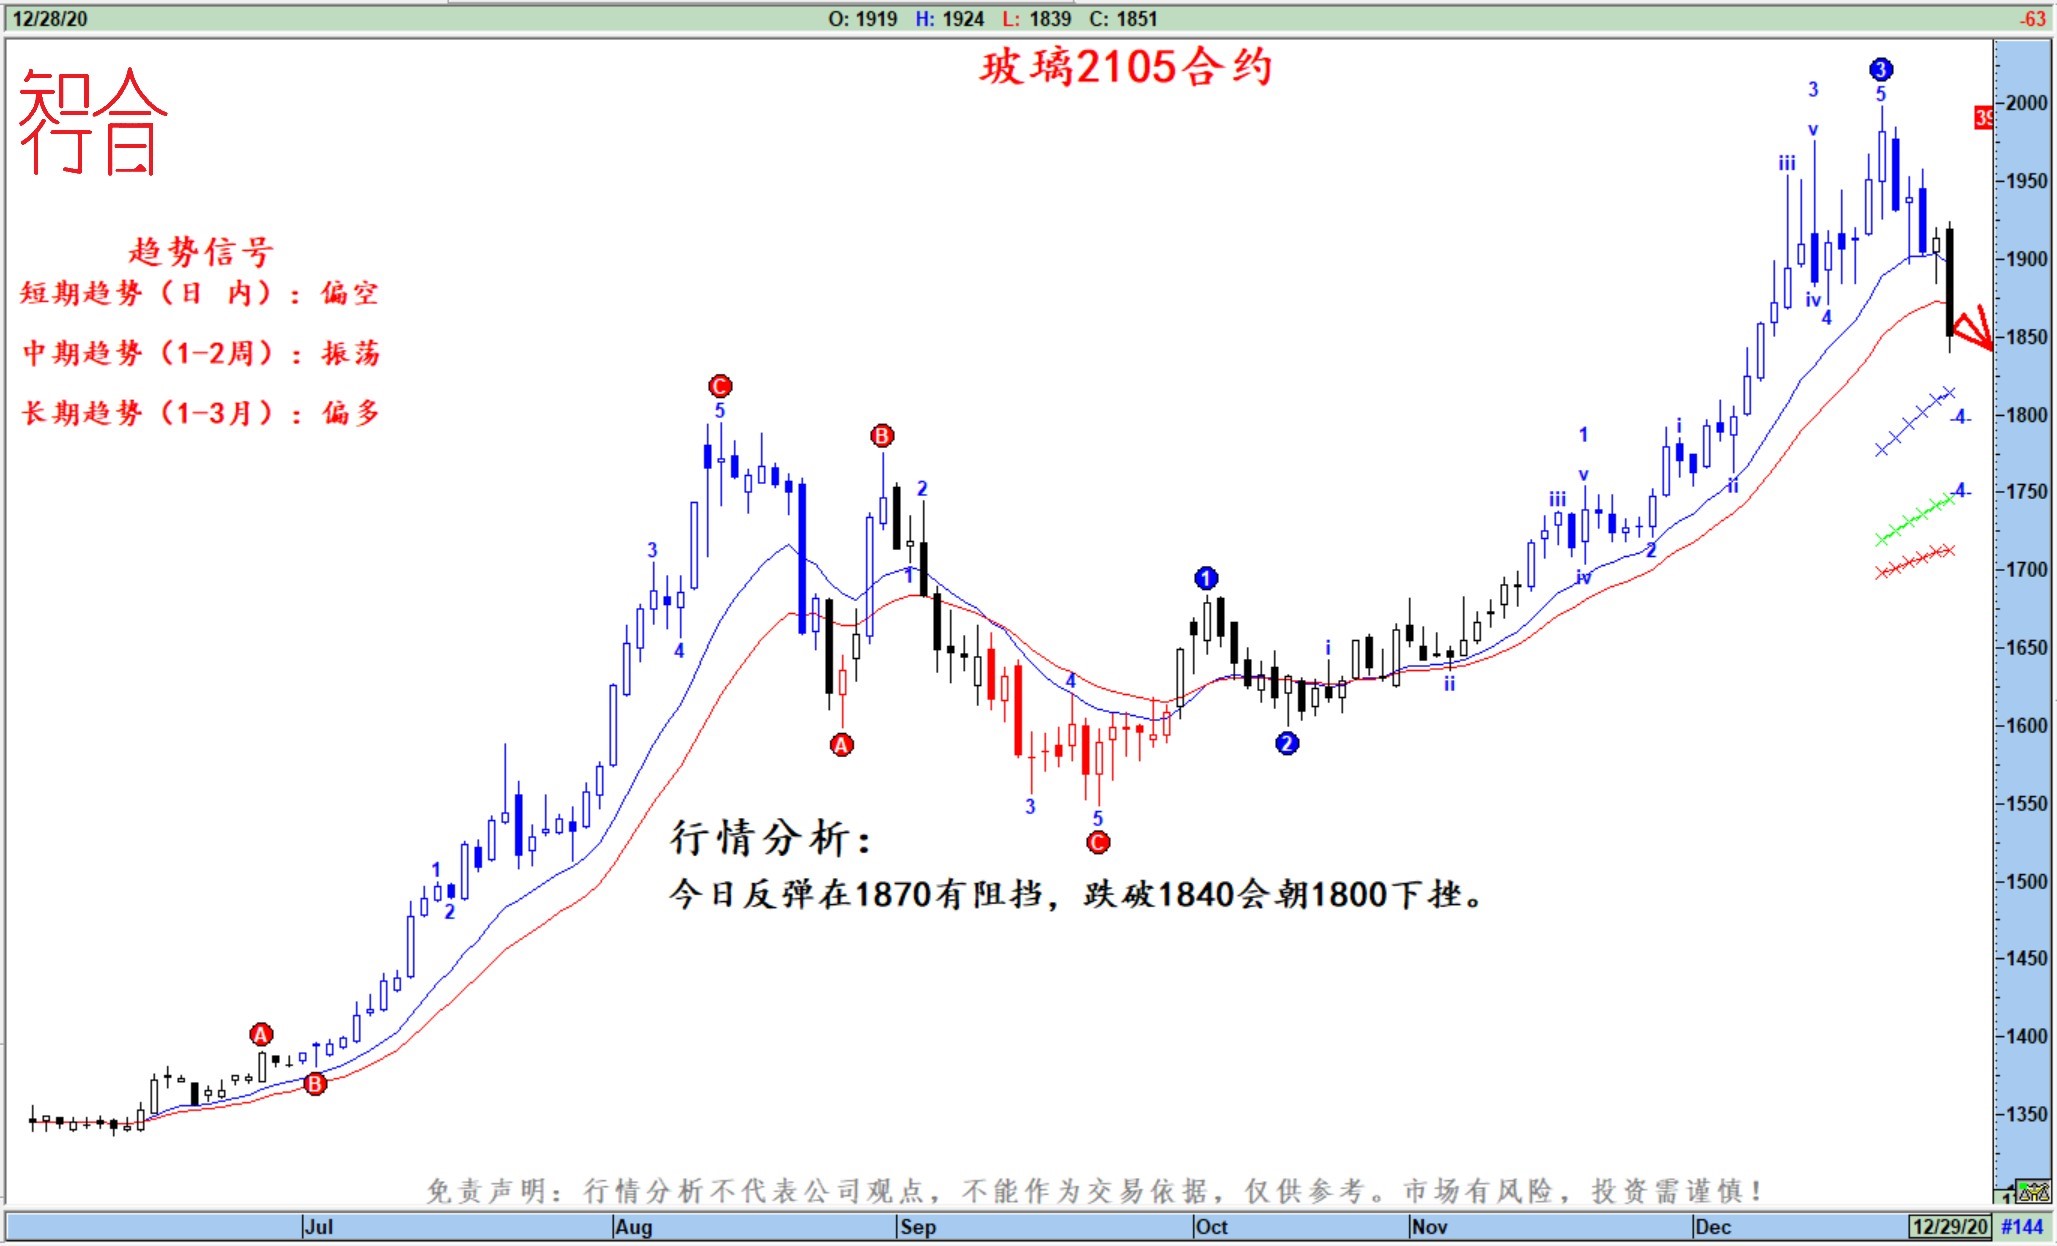Click the 12/28/20 date in header
Viewport: 2057px width, 1246px height.
click(49, 18)
